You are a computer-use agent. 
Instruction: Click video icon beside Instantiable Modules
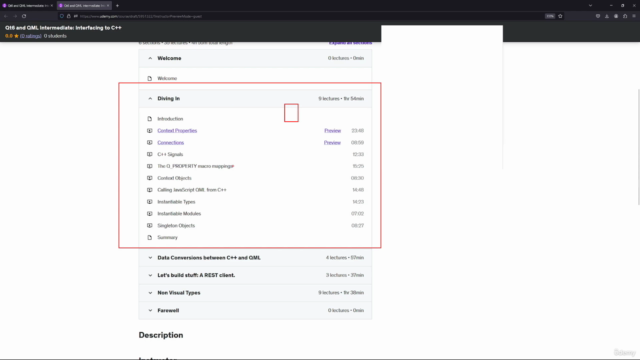point(150,213)
